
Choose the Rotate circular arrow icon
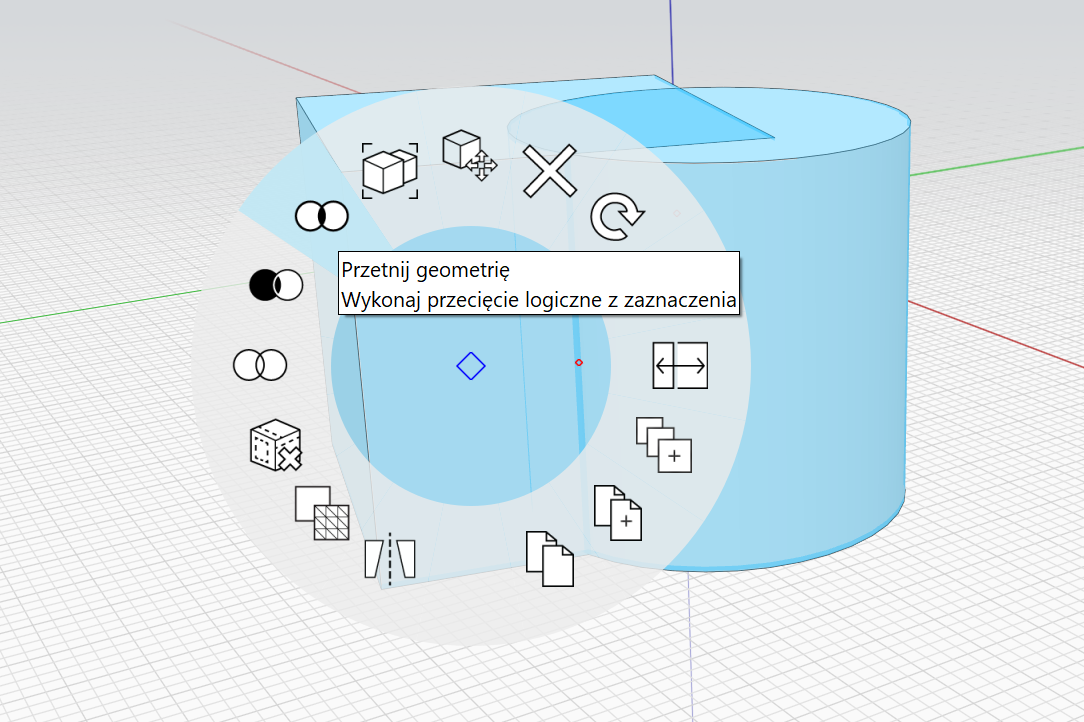[x=617, y=216]
